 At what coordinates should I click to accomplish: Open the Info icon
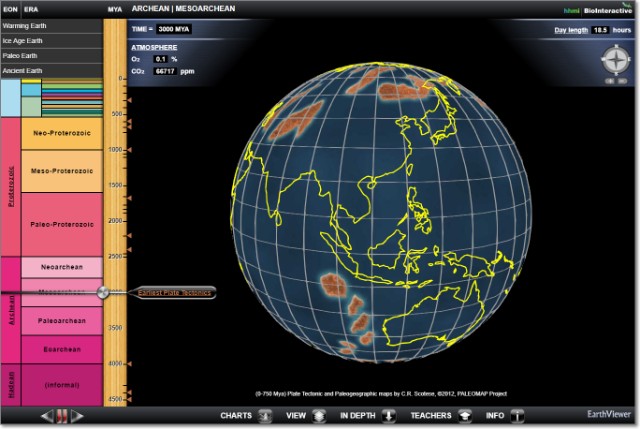coord(517,415)
